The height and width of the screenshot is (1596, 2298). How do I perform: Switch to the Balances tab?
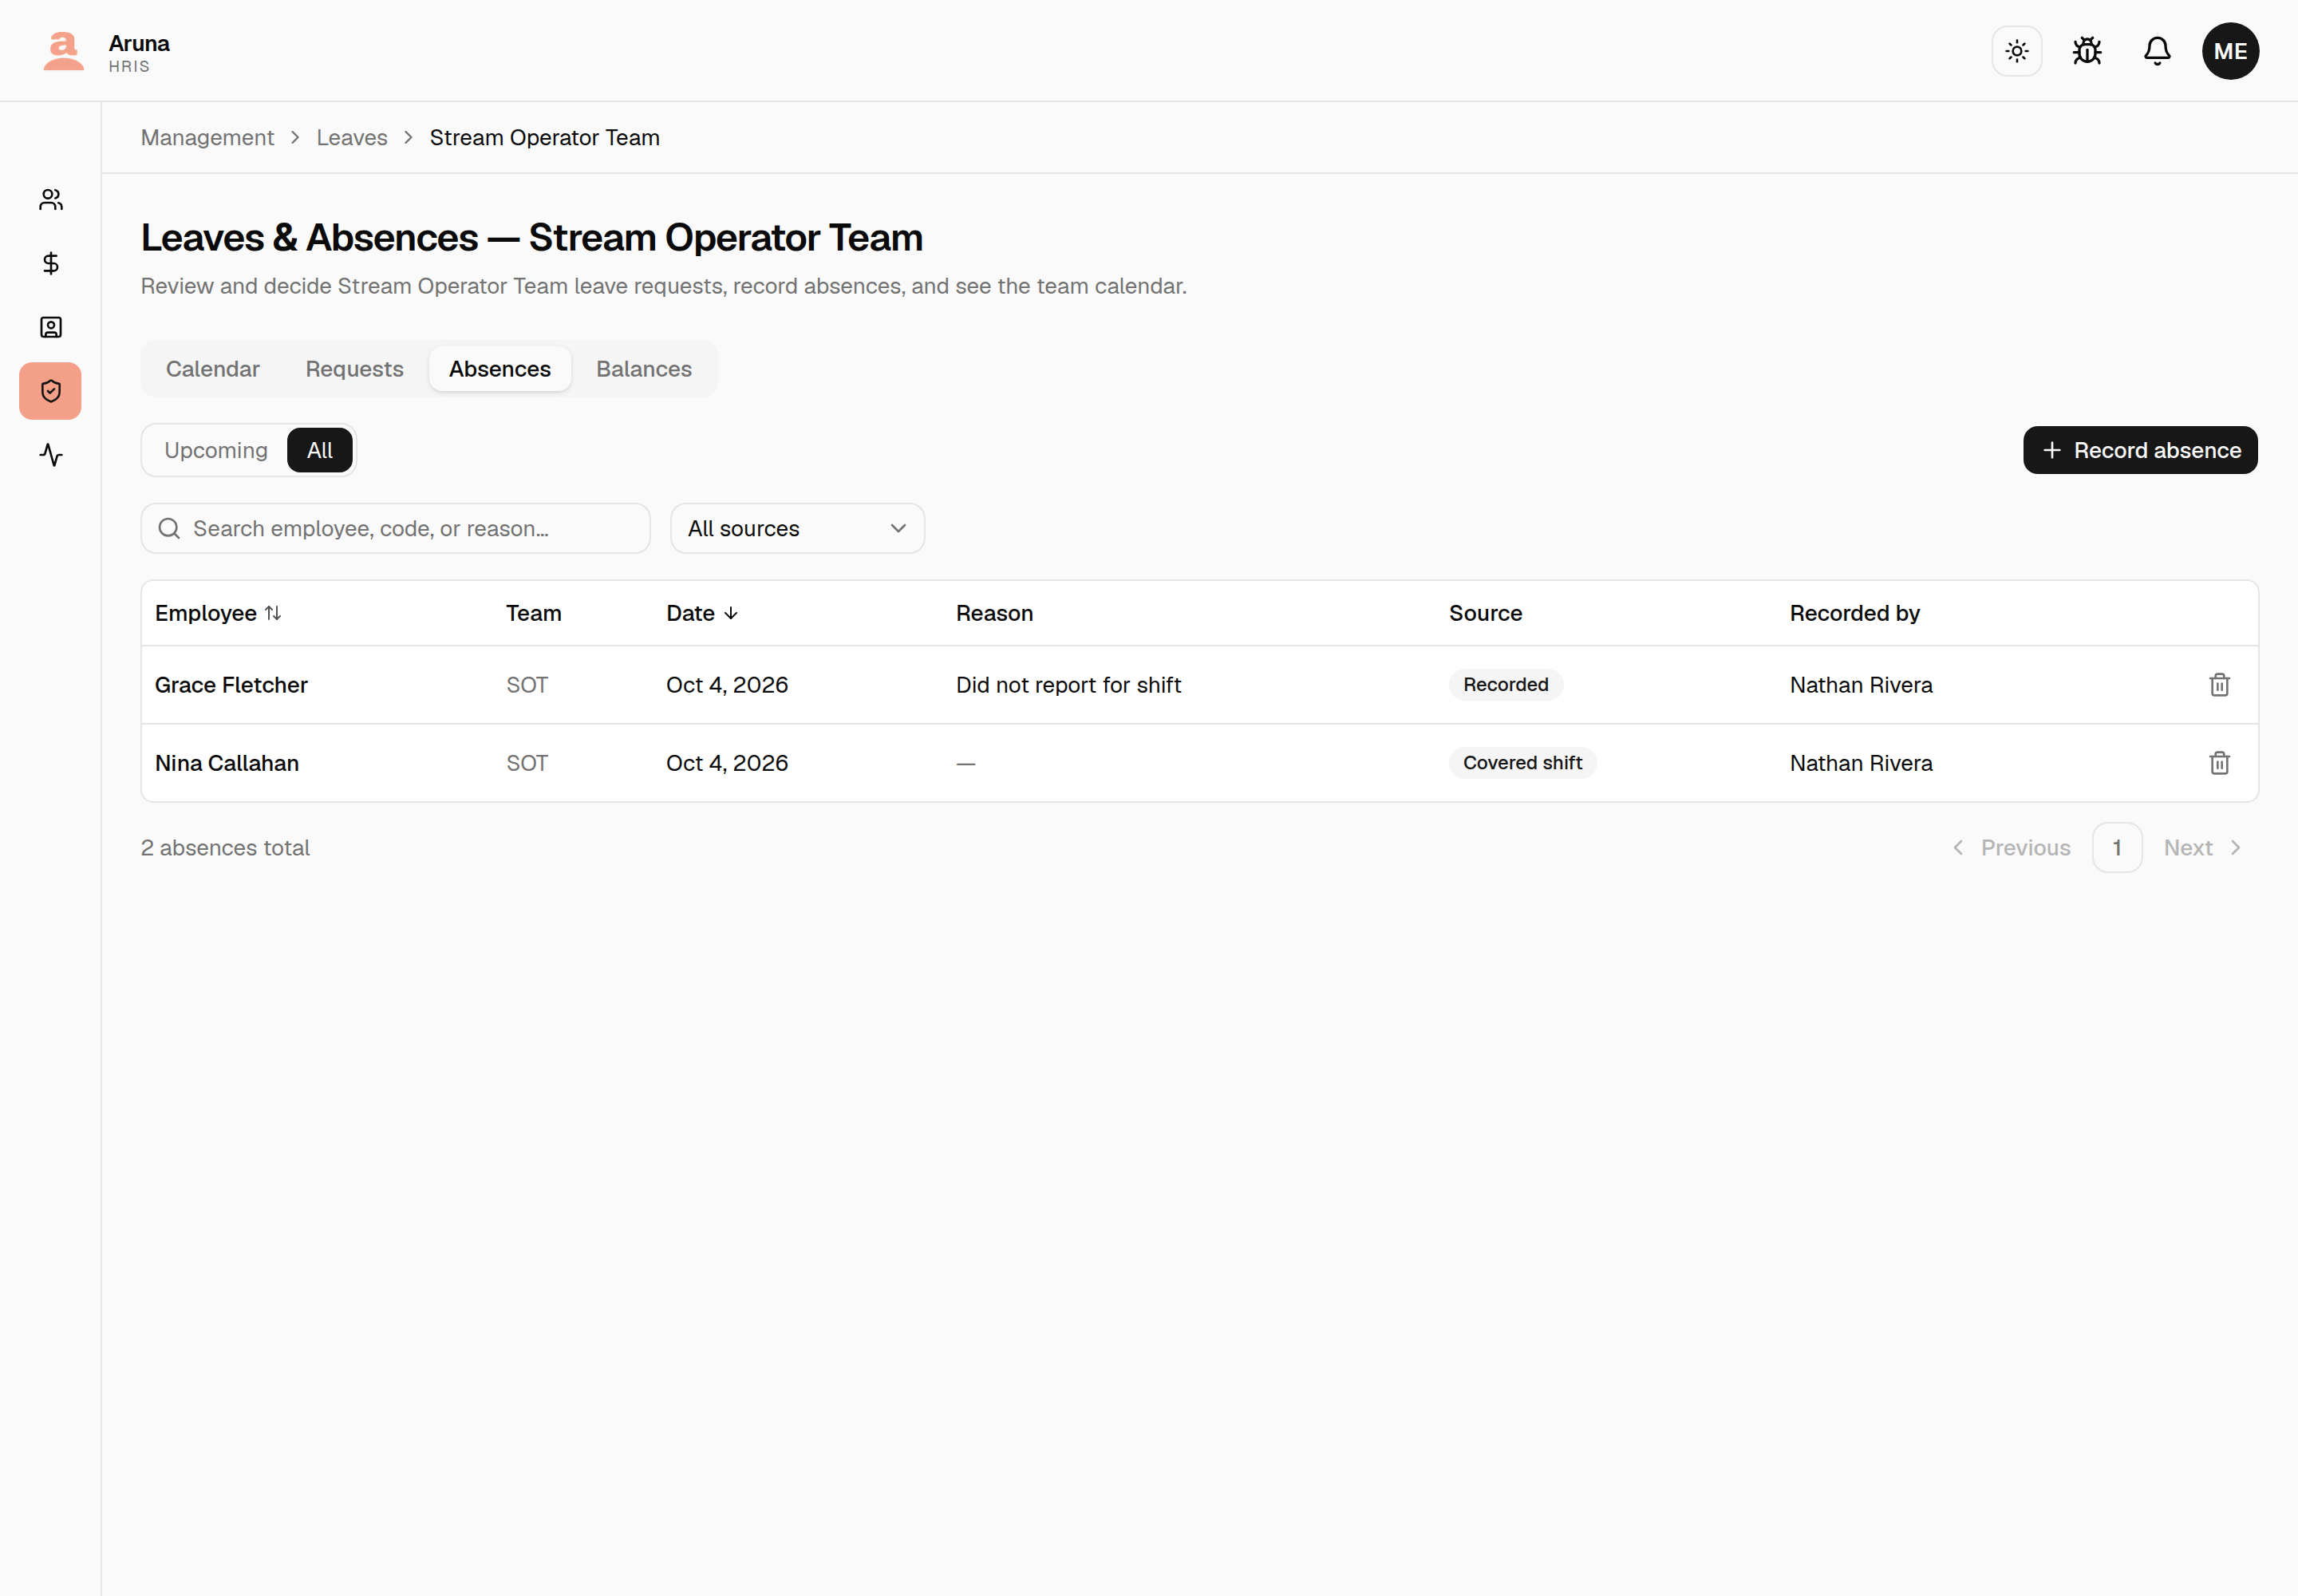pos(644,369)
